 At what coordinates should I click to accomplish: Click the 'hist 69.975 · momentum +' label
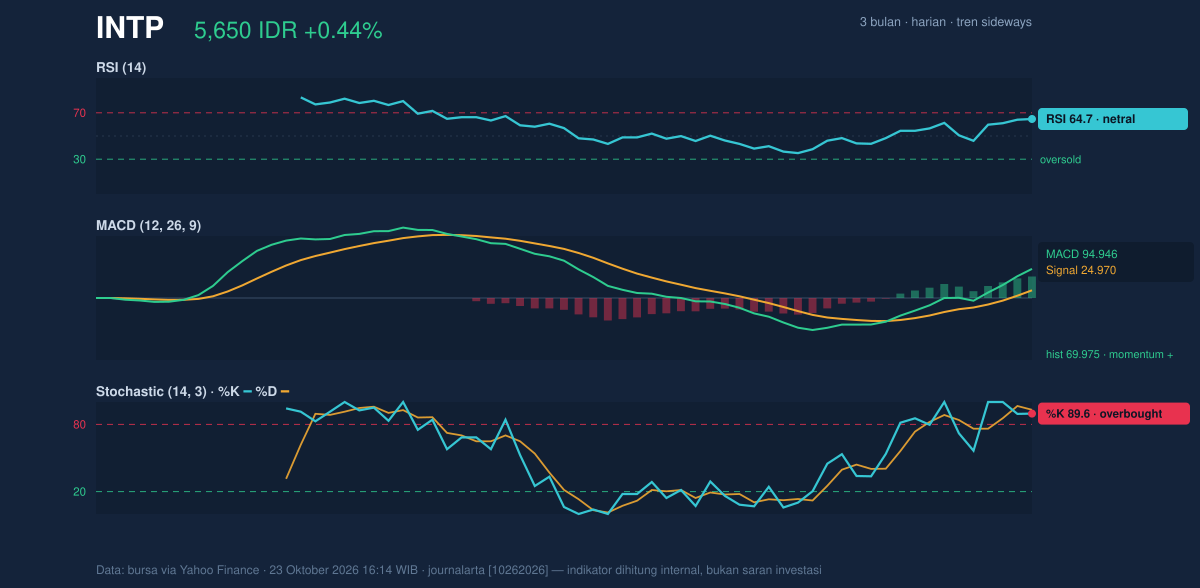click(x=1110, y=354)
